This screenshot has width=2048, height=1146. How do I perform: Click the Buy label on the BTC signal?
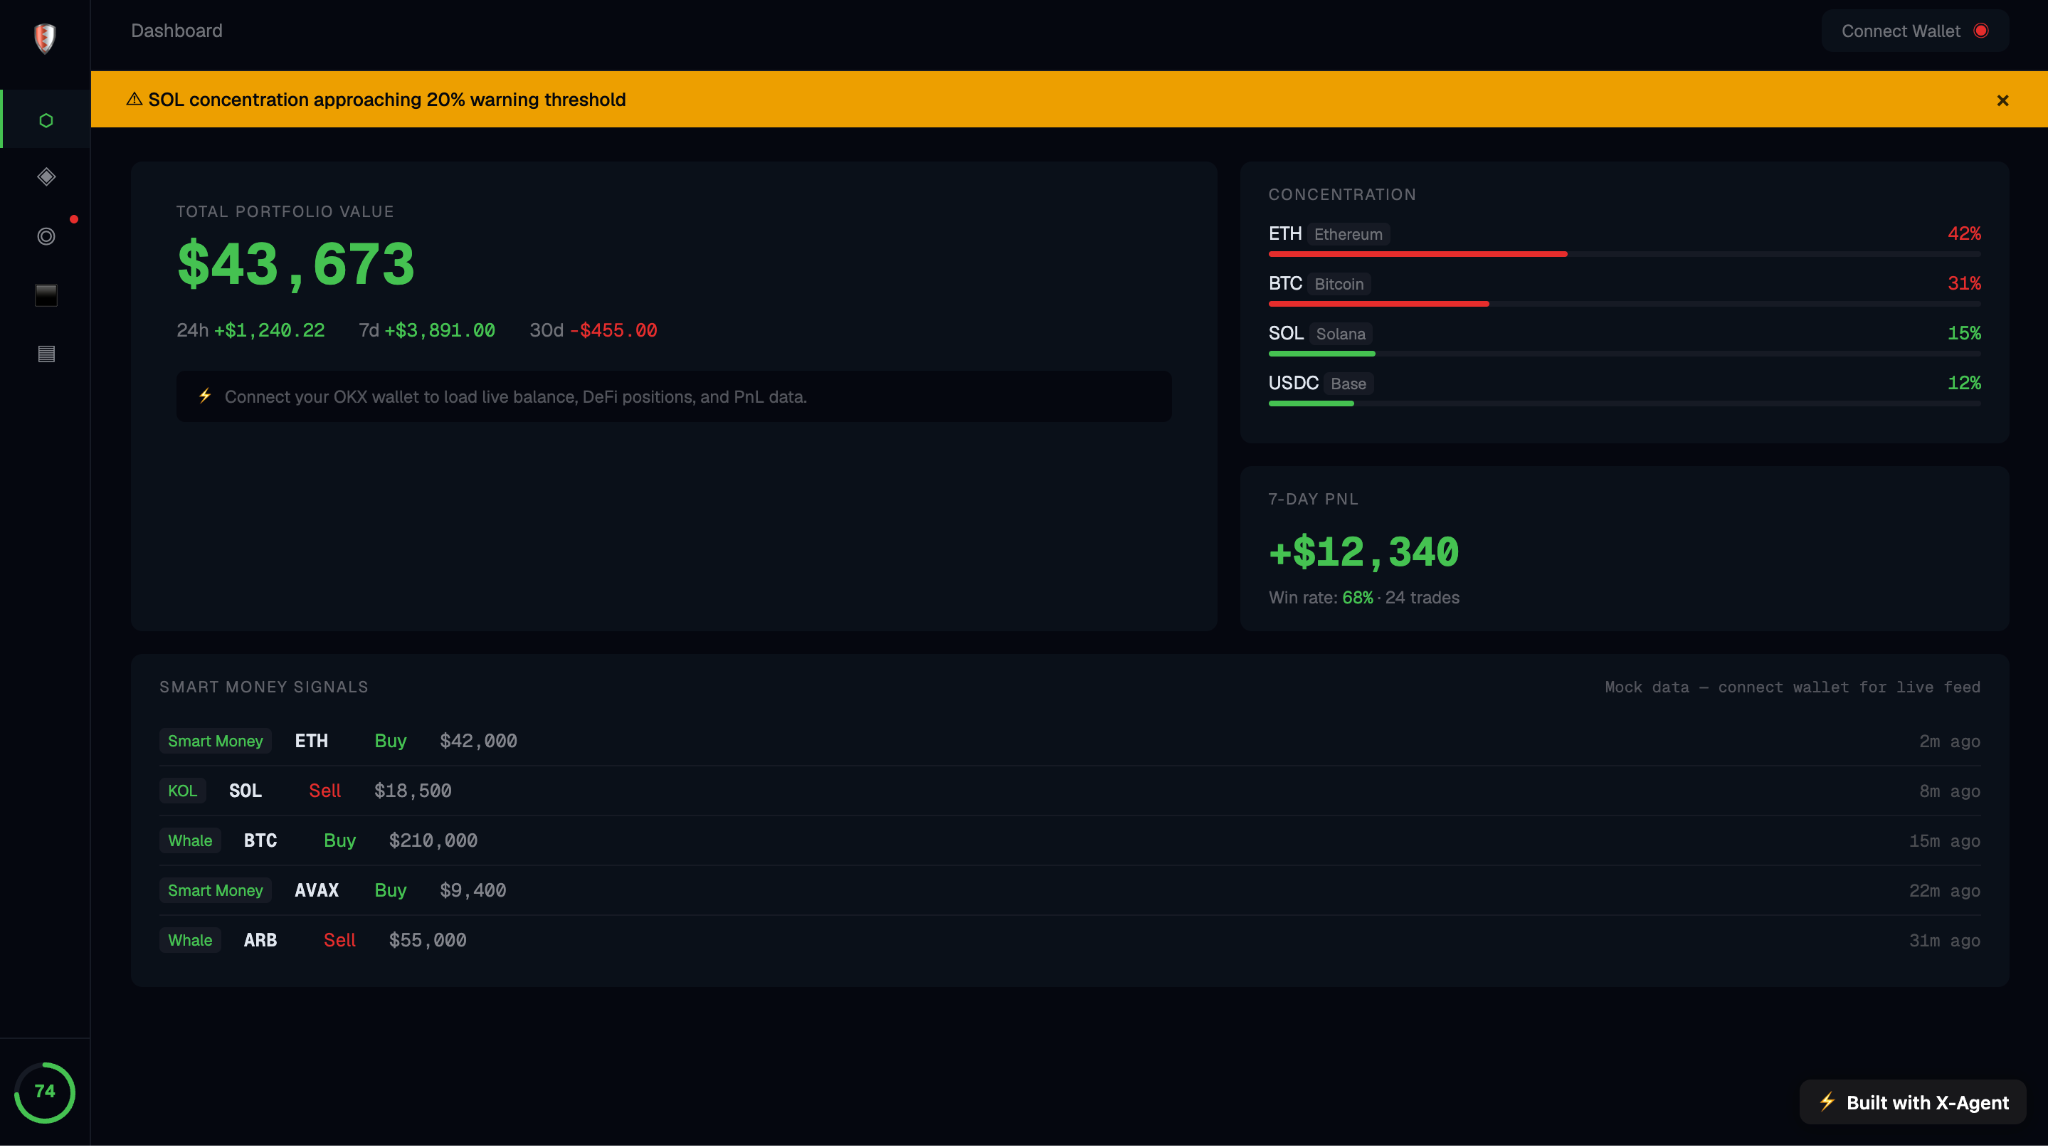340,841
